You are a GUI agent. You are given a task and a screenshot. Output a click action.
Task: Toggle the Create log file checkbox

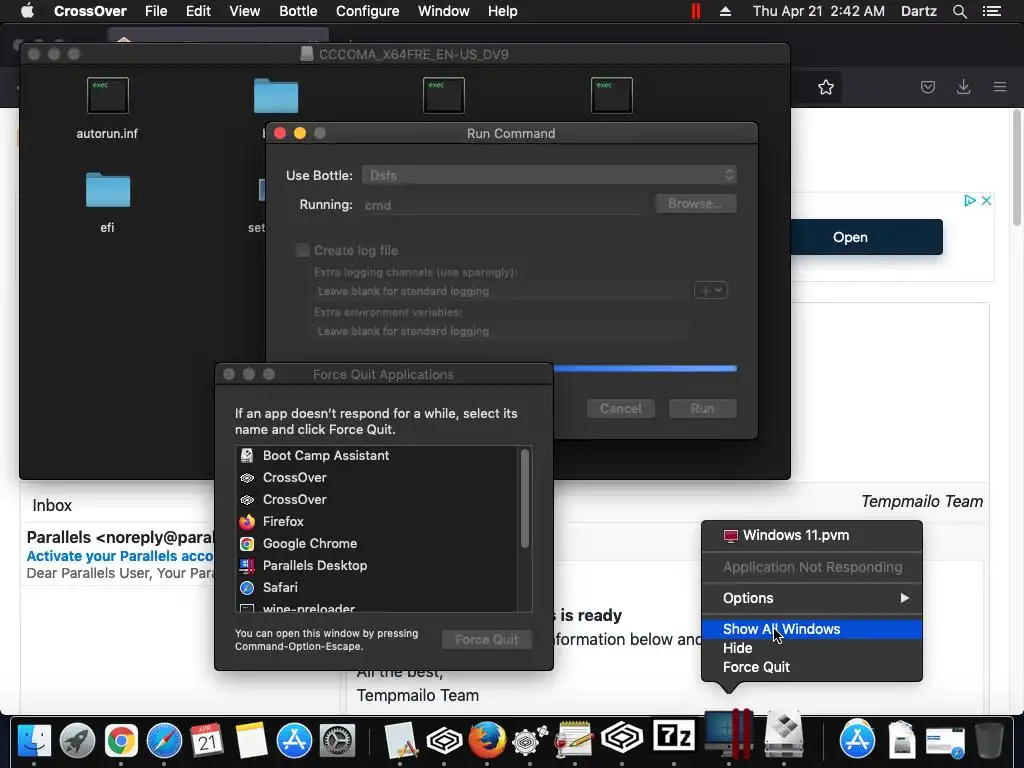click(302, 250)
